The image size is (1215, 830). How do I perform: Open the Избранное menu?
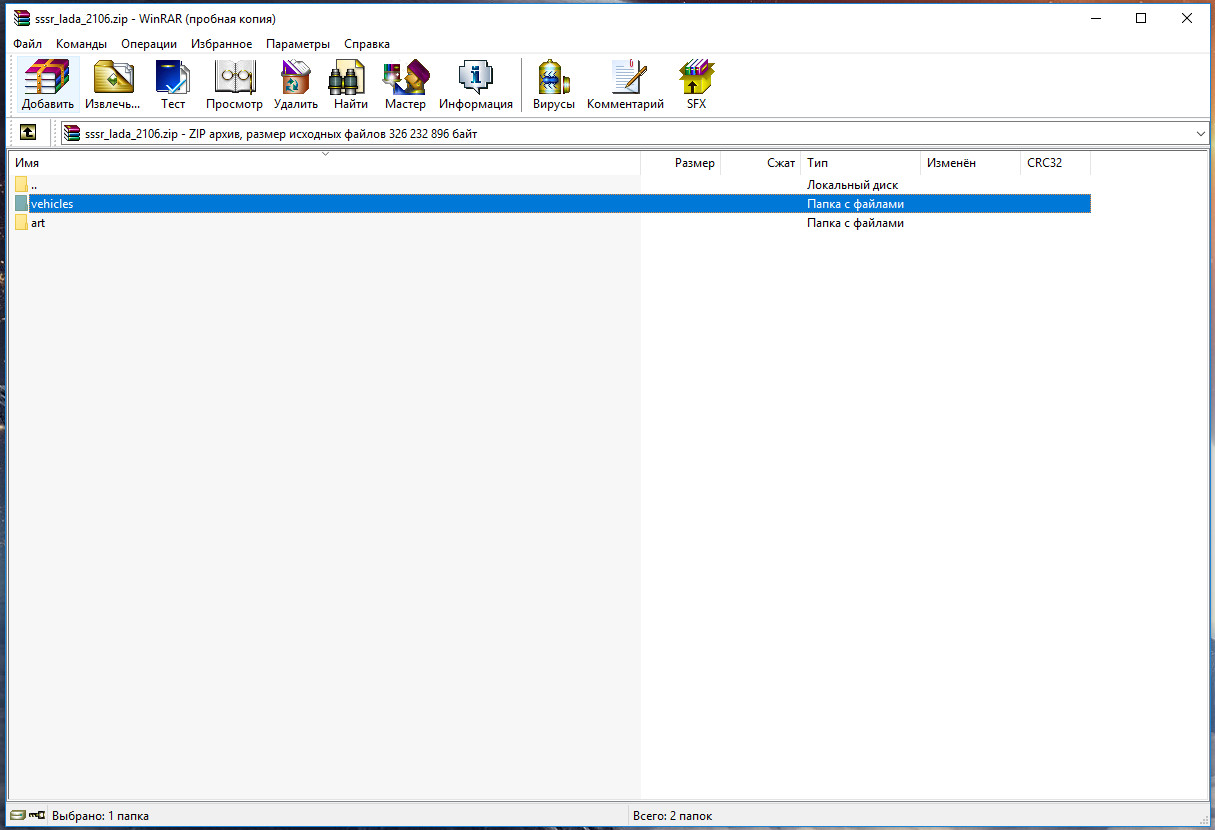(222, 44)
